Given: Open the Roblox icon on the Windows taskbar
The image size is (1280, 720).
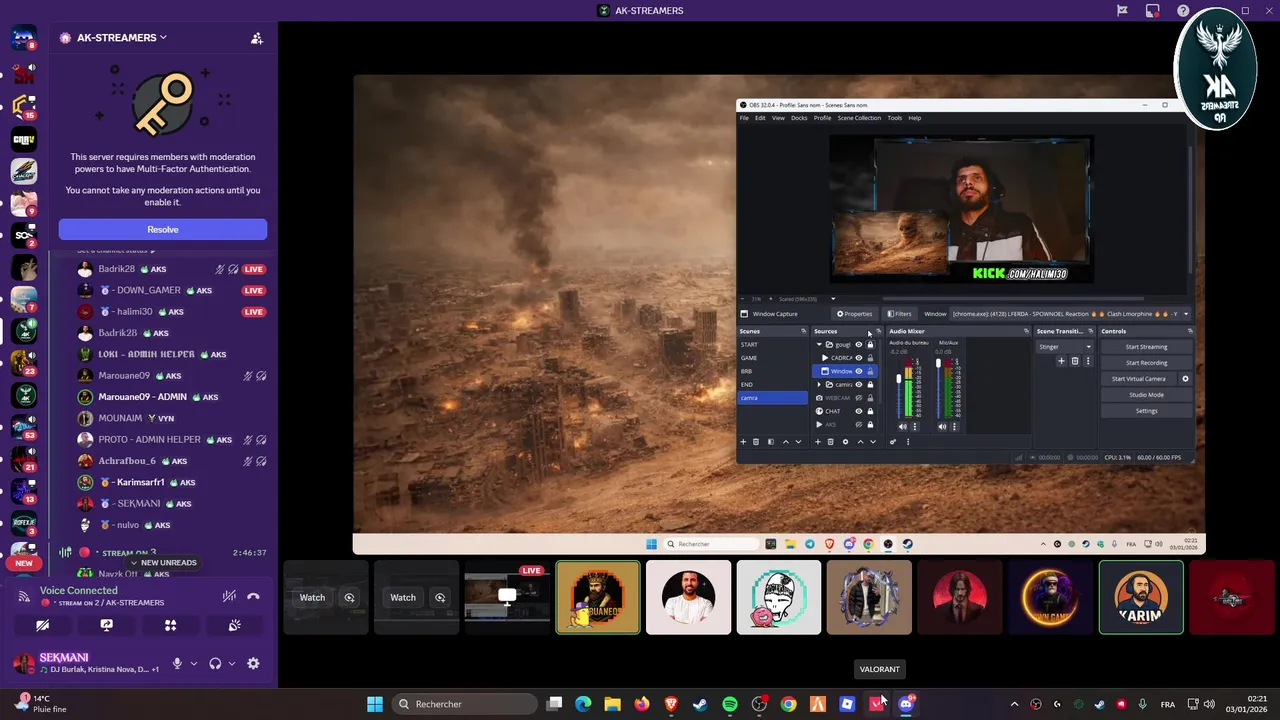Looking at the screenshot, I should (x=847, y=704).
